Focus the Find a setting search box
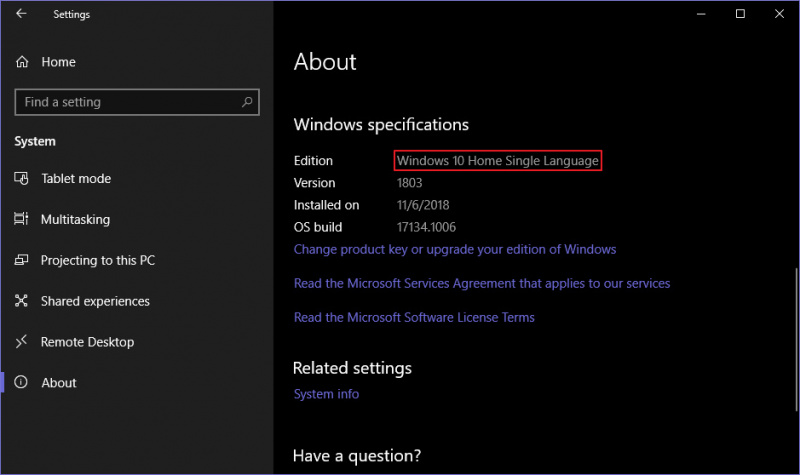The width and height of the screenshot is (800, 475). point(137,102)
